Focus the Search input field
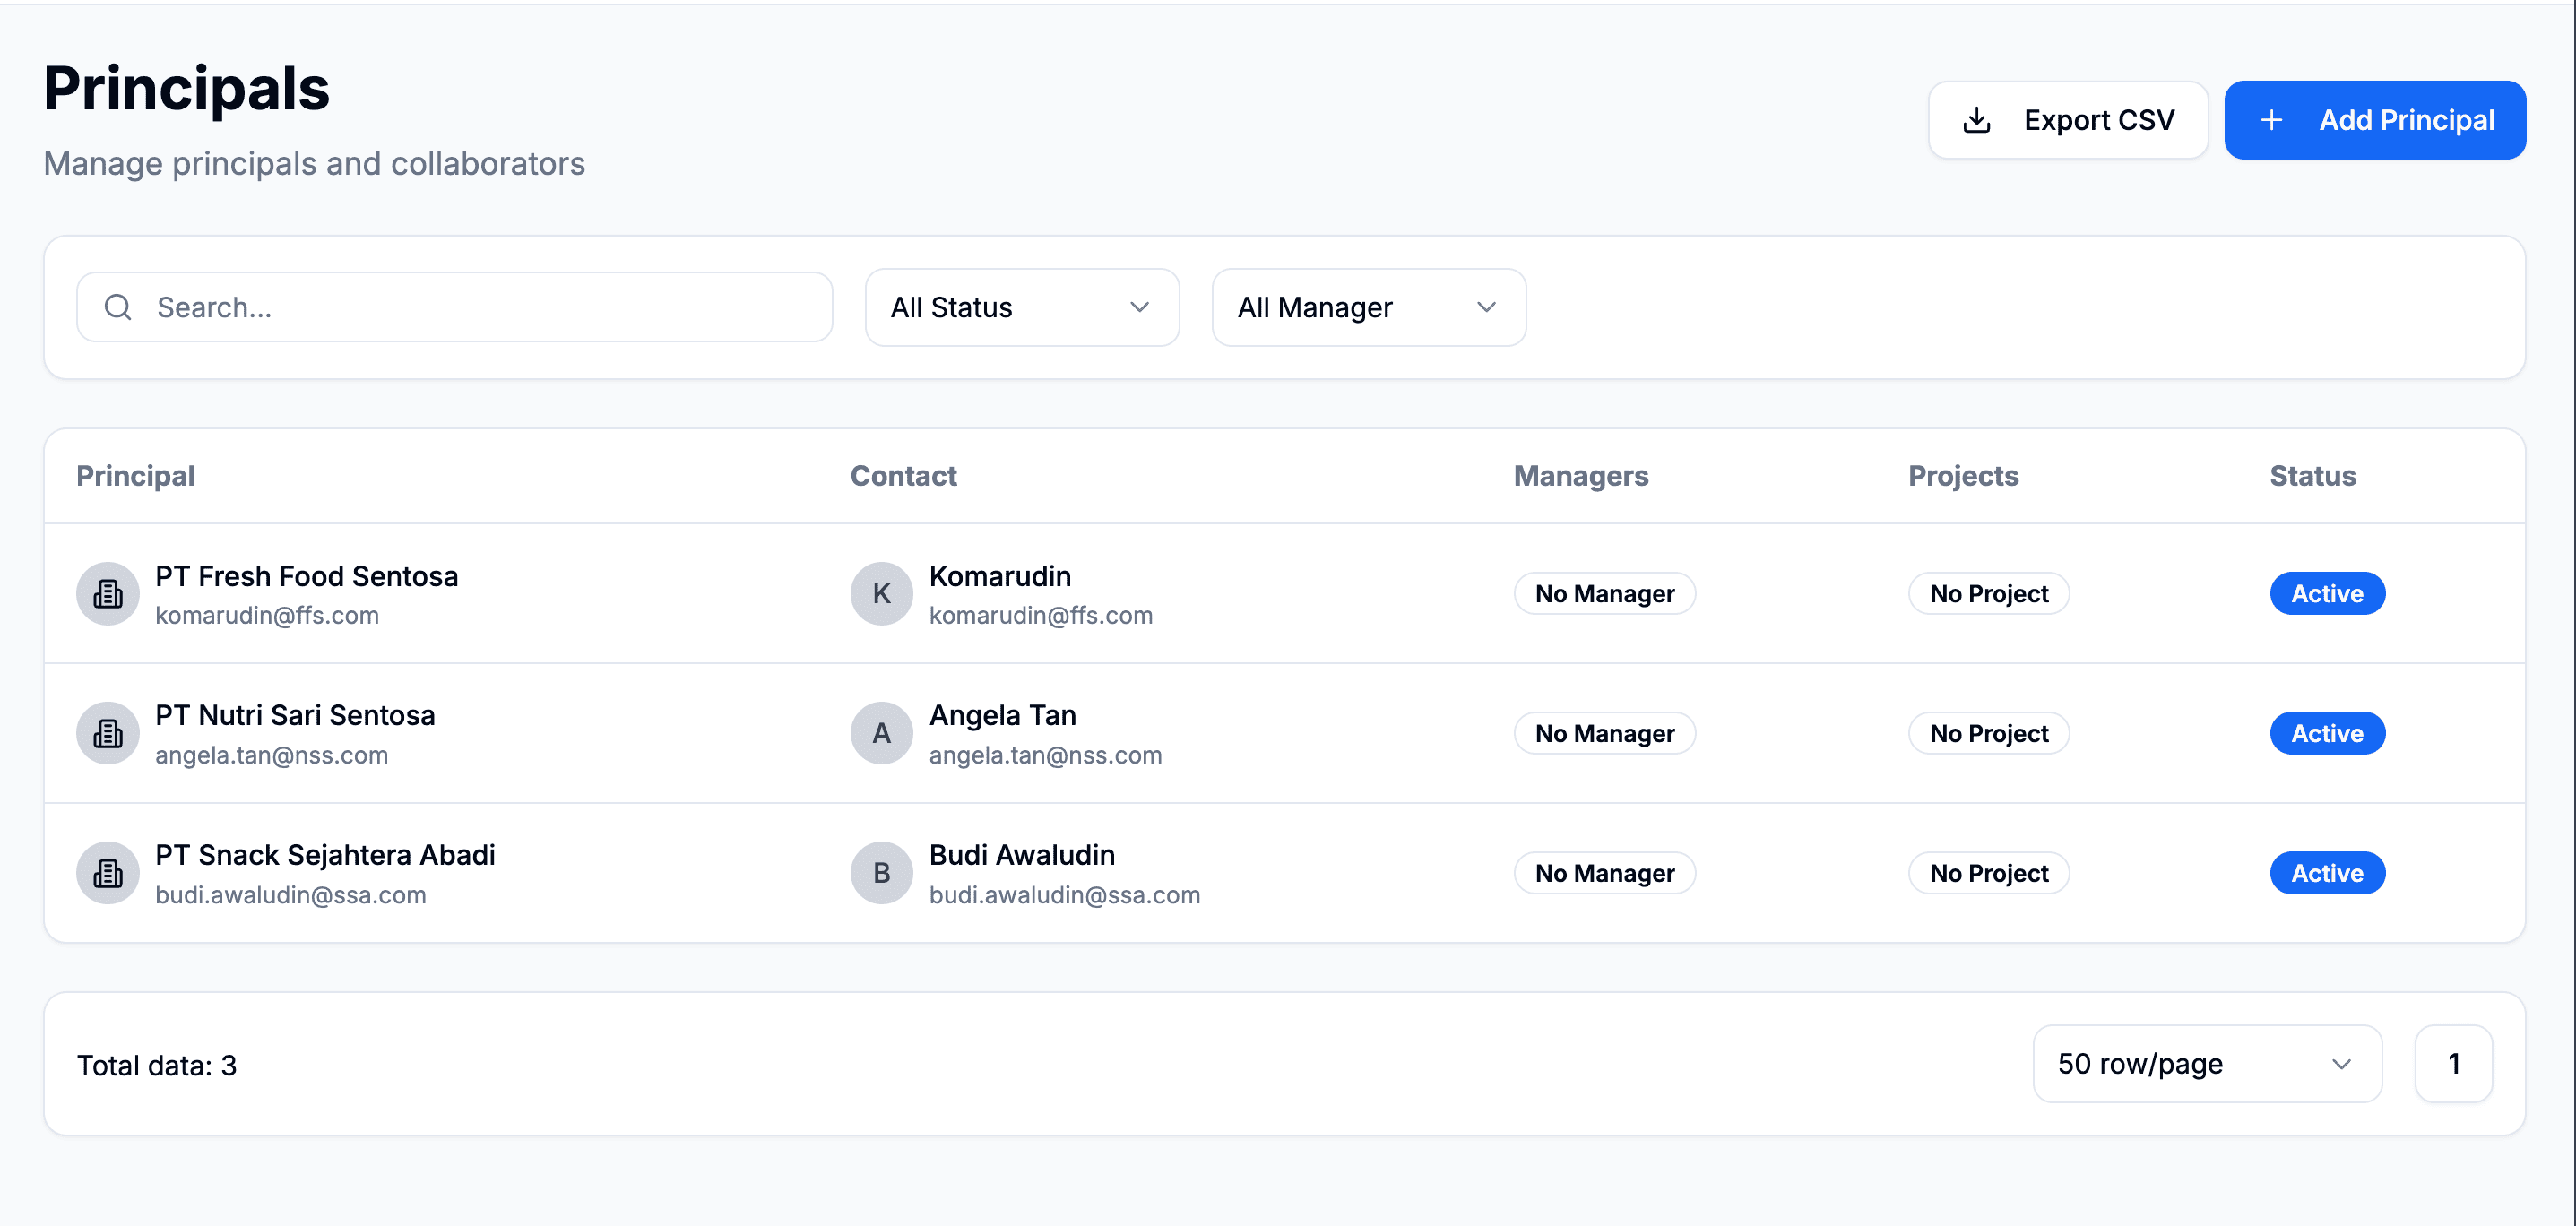Screen dimensions: 2576x1226 click(x=480, y=307)
